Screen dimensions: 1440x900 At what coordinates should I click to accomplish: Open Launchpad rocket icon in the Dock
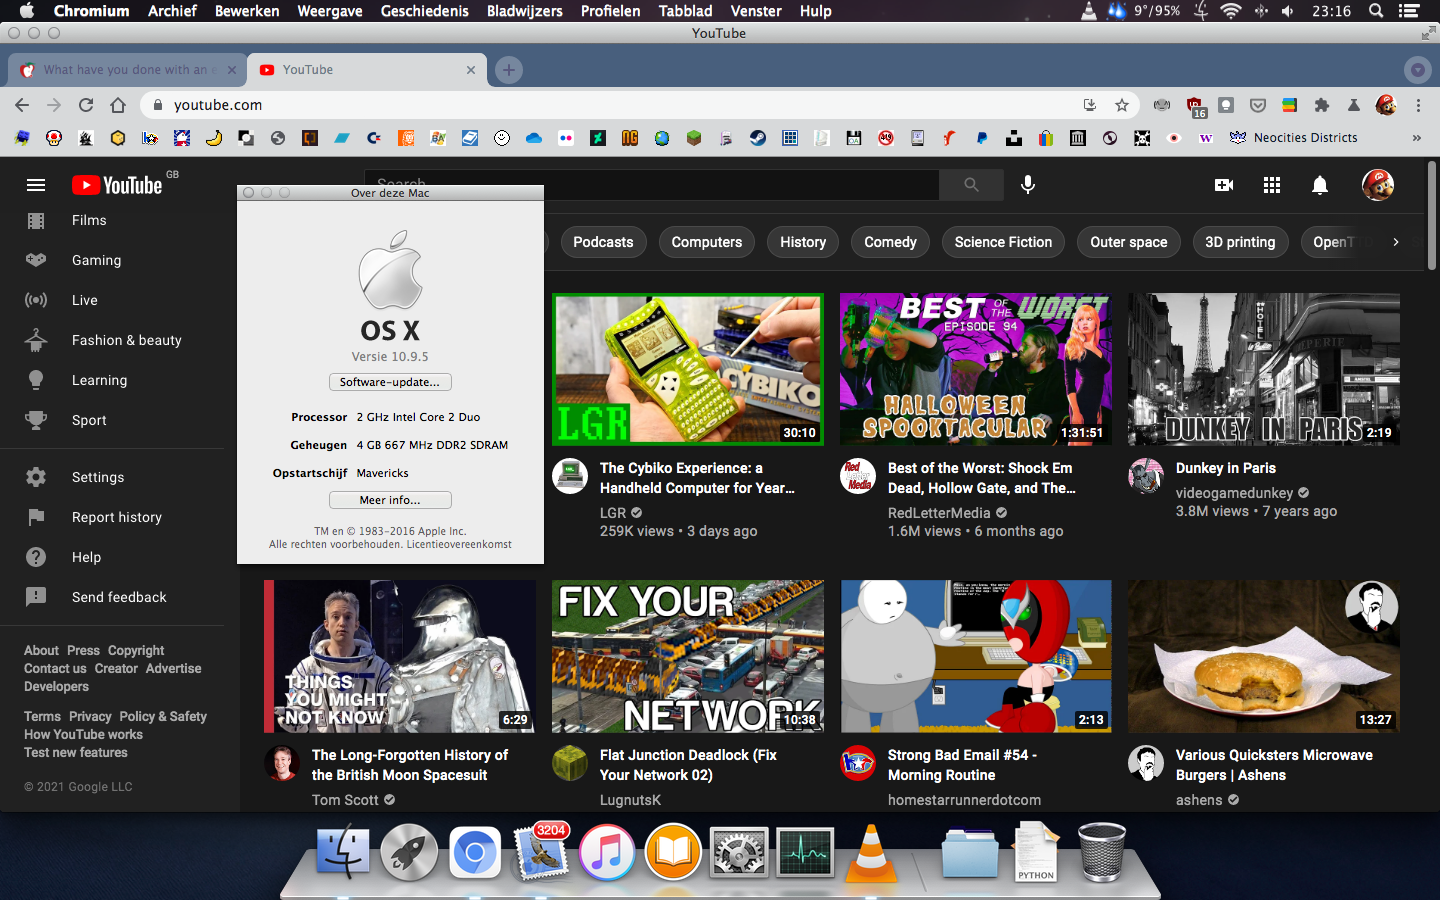409,853
